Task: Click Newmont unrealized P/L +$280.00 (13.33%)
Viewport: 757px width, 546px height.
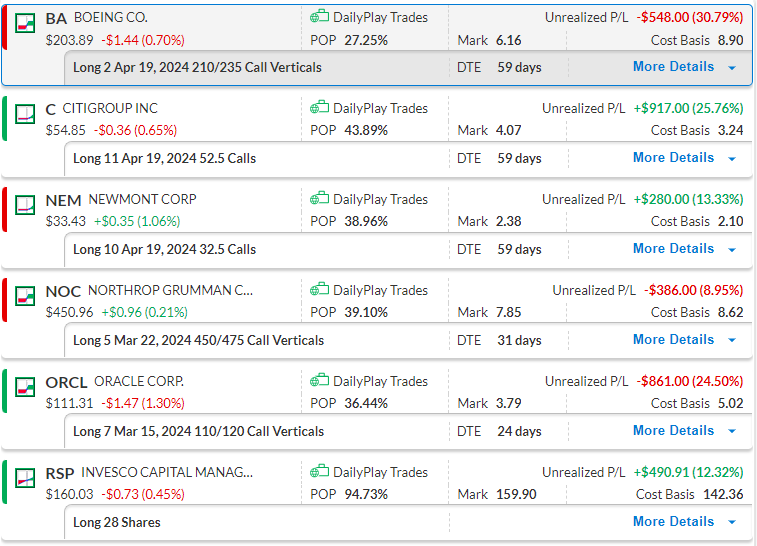Action: tap(688, 199)
